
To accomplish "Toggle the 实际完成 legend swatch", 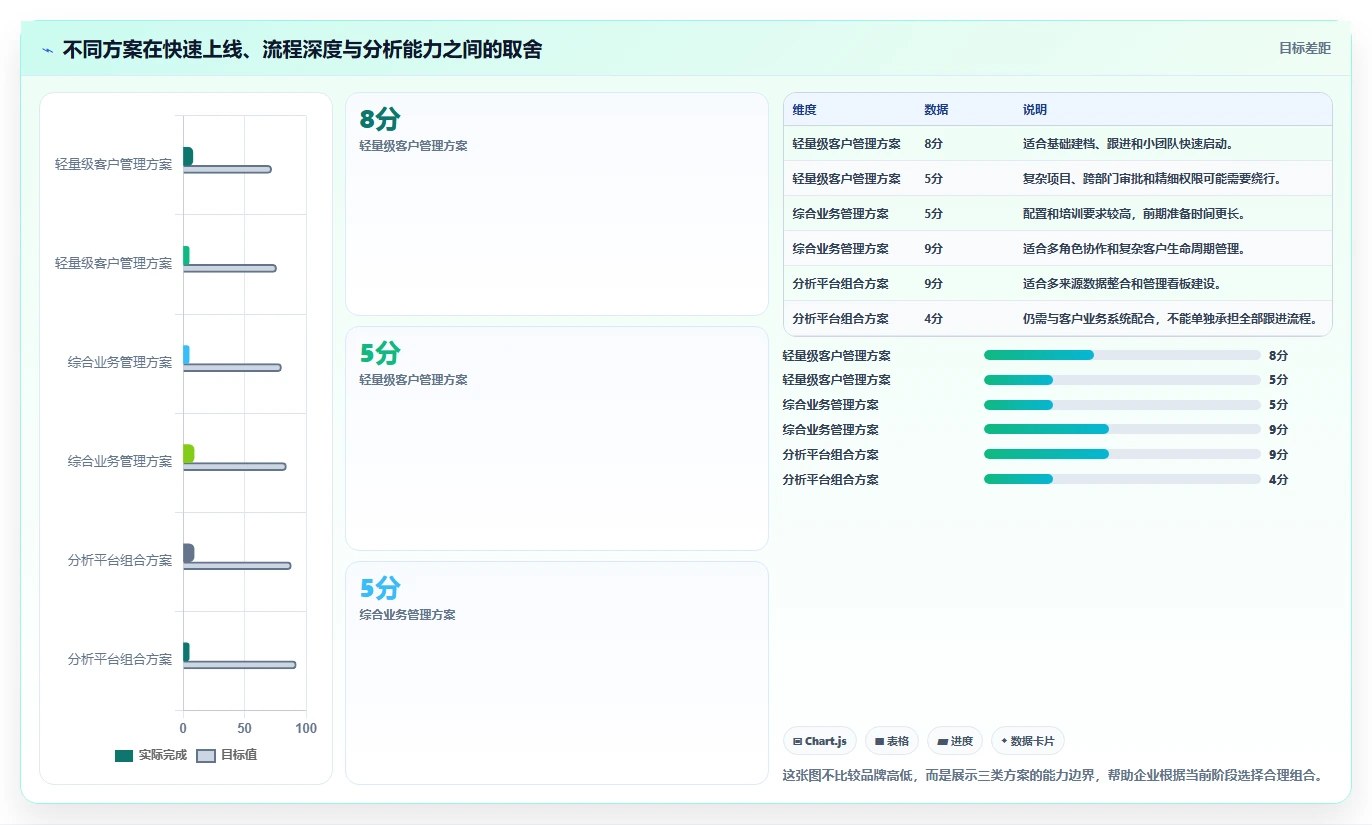I will tap(124, 756).
